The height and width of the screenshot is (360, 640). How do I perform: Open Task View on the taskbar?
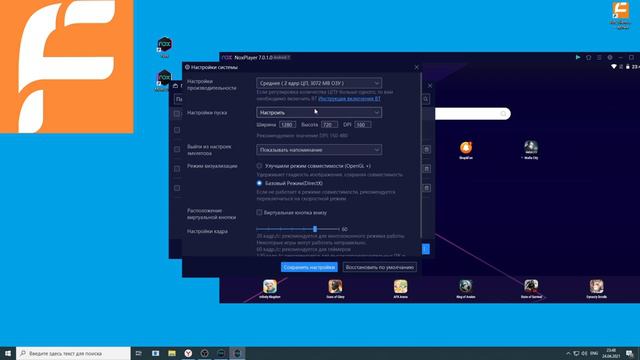tap(139, 353)
